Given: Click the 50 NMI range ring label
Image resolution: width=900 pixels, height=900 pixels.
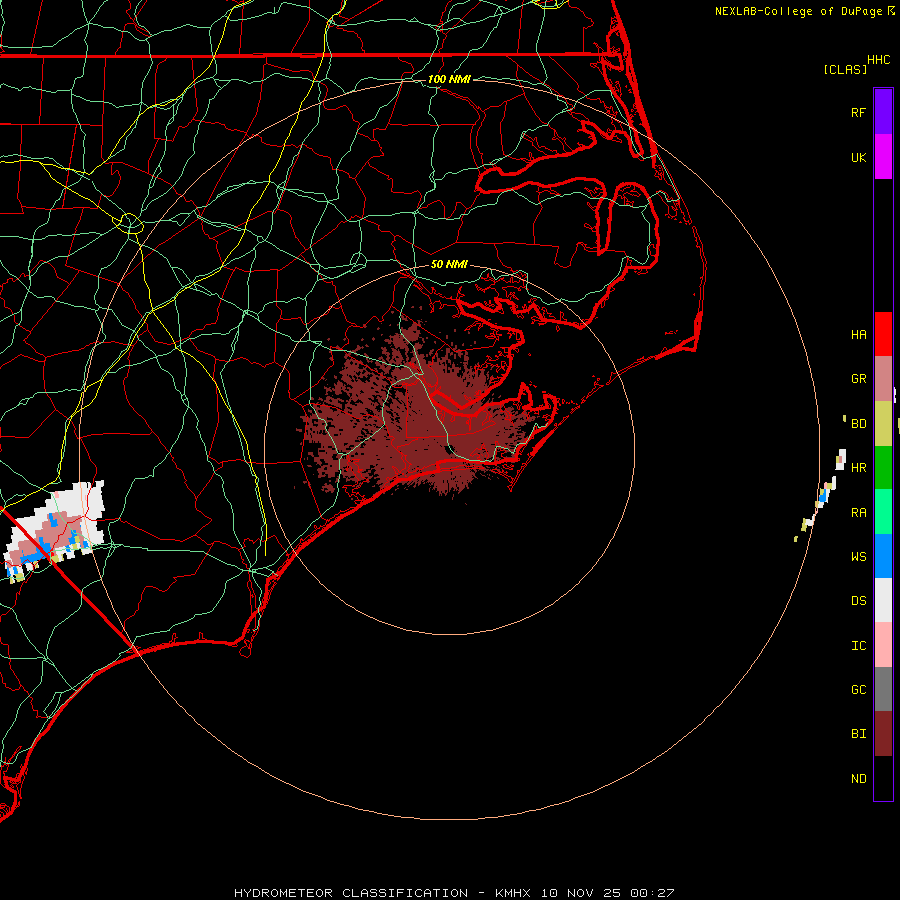Looking at the screenshot, I should (449, 264).
